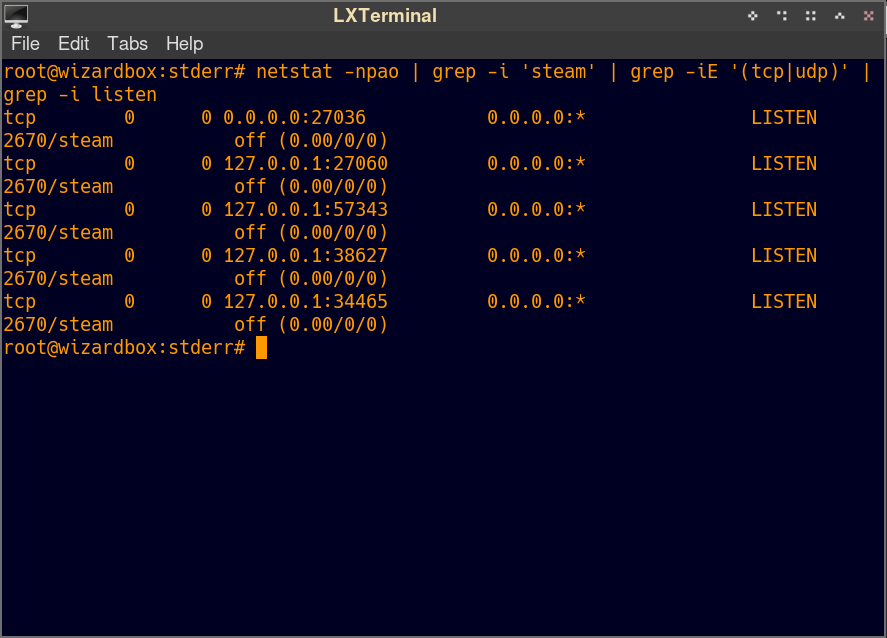Click the four-square titlebar button
The image size is (887, 638).
click(x=811, y=16)
